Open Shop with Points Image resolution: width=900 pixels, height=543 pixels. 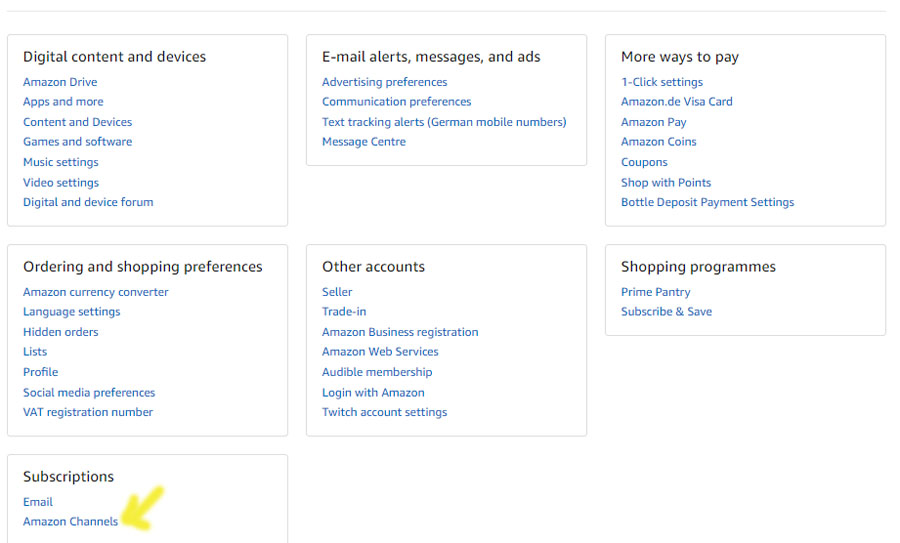[x=666, y=183]
